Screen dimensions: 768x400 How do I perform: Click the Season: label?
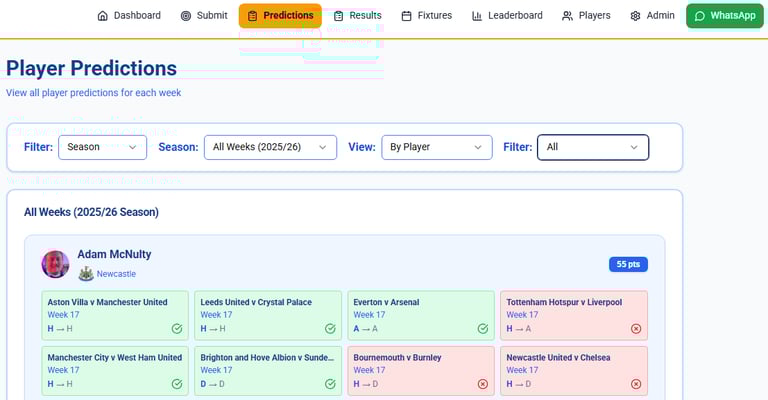pyautogui.click(x=178, y=147)
